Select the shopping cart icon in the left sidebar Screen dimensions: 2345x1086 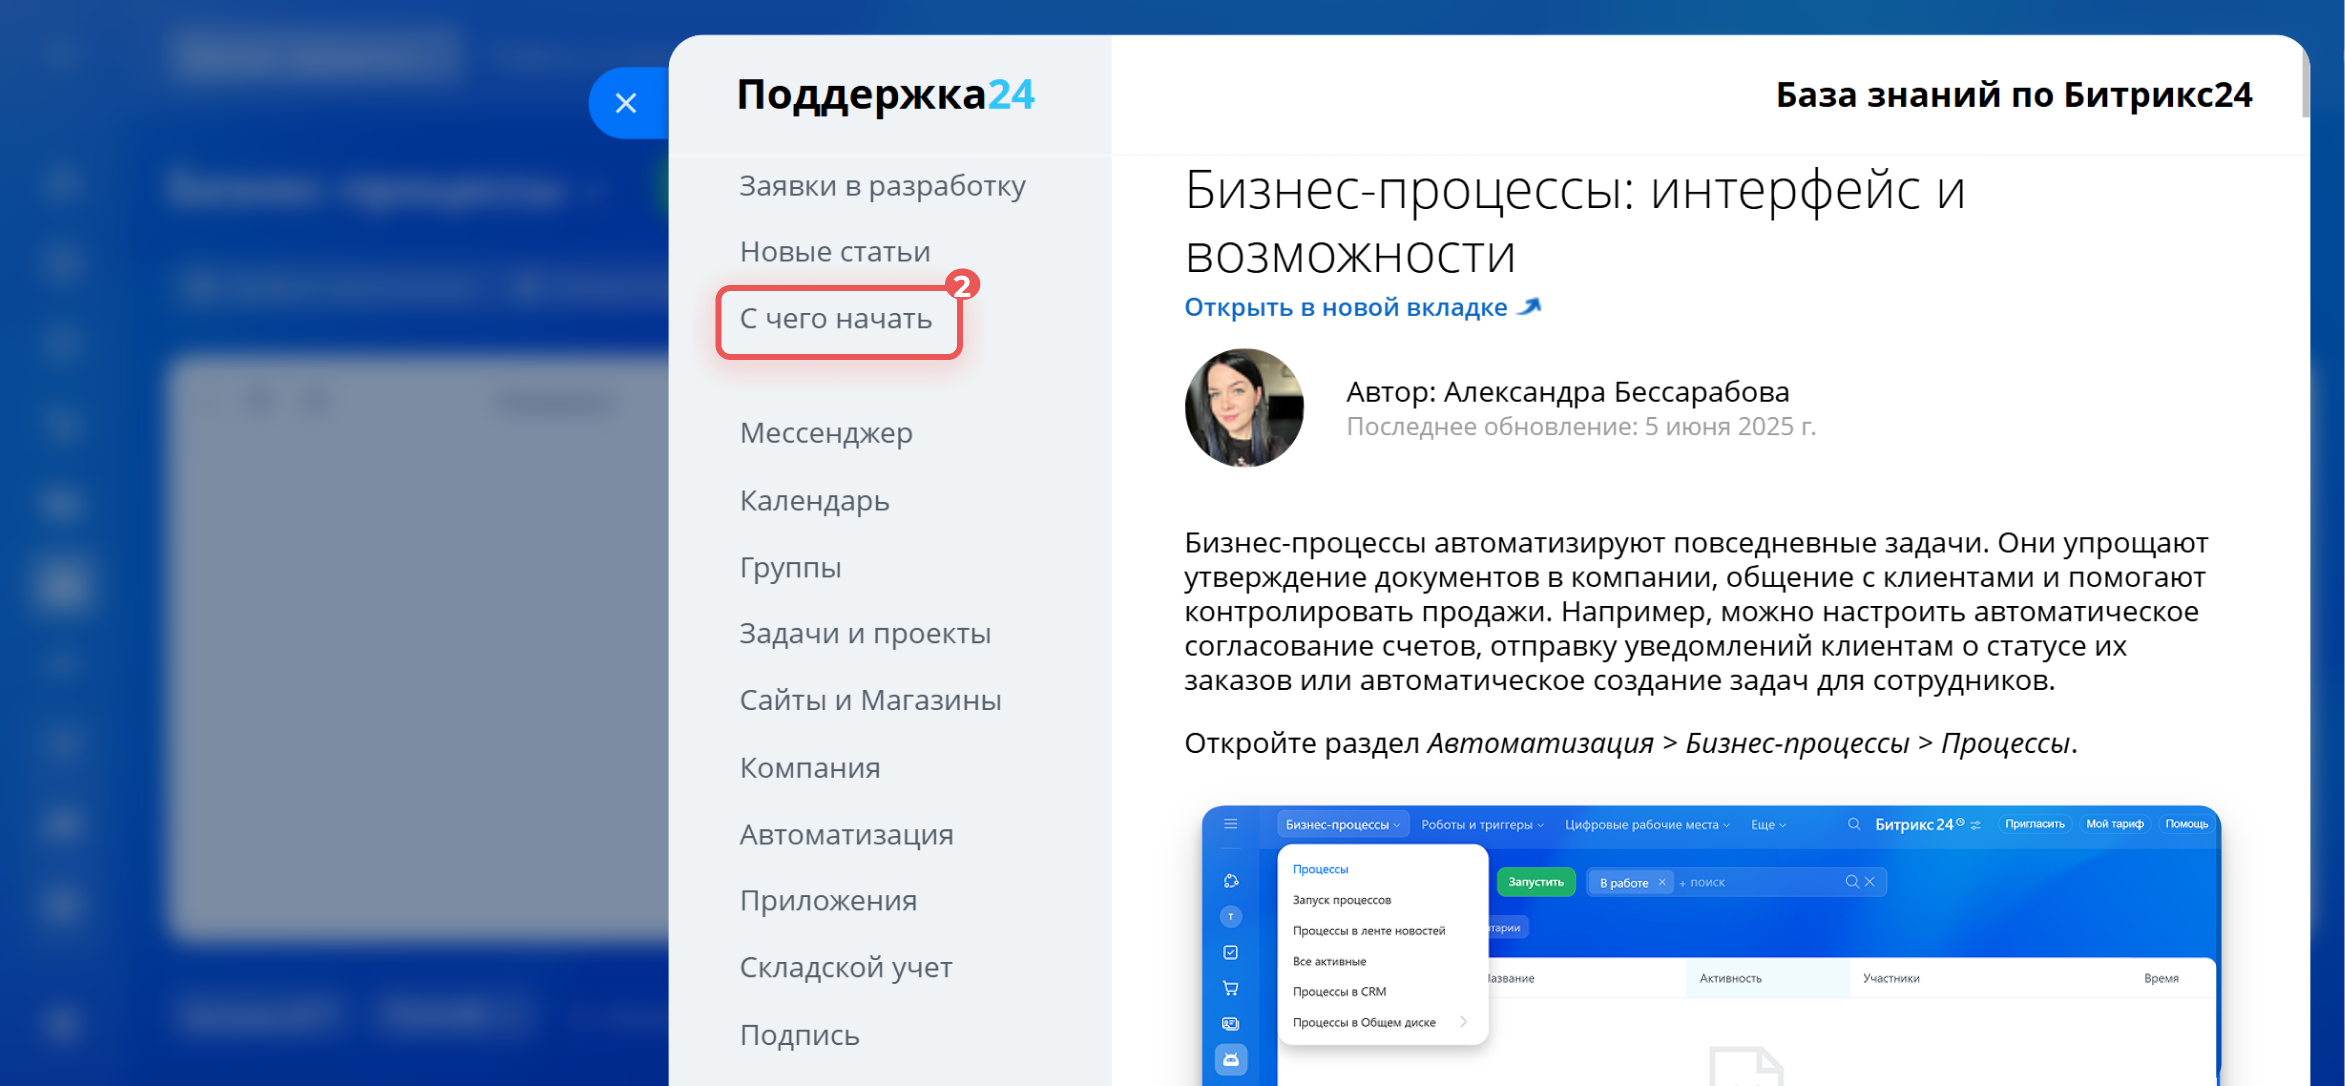(x=1231, y=988)
